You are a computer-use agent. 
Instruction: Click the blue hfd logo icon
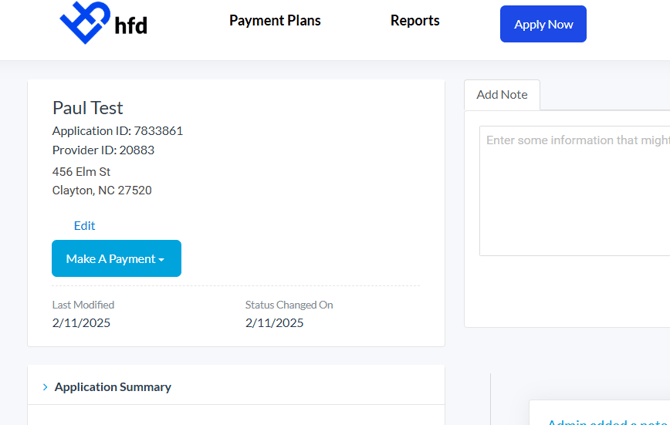(x=85, y=22)
